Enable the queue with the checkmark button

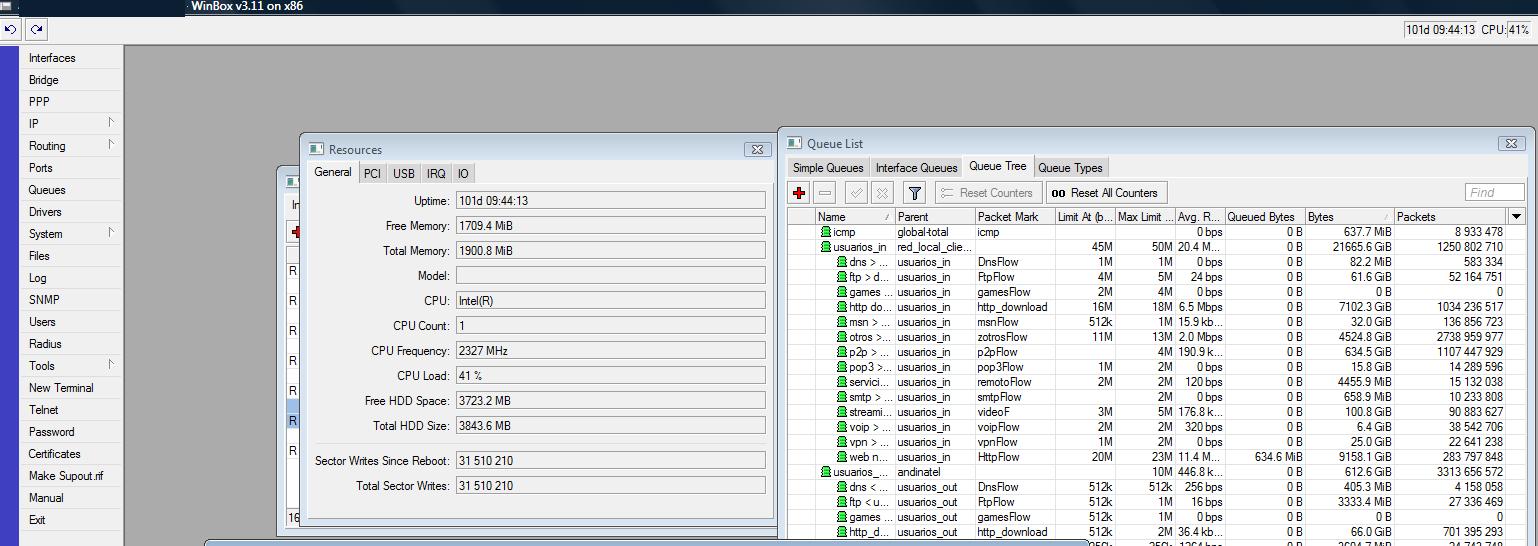coord(856,193)
